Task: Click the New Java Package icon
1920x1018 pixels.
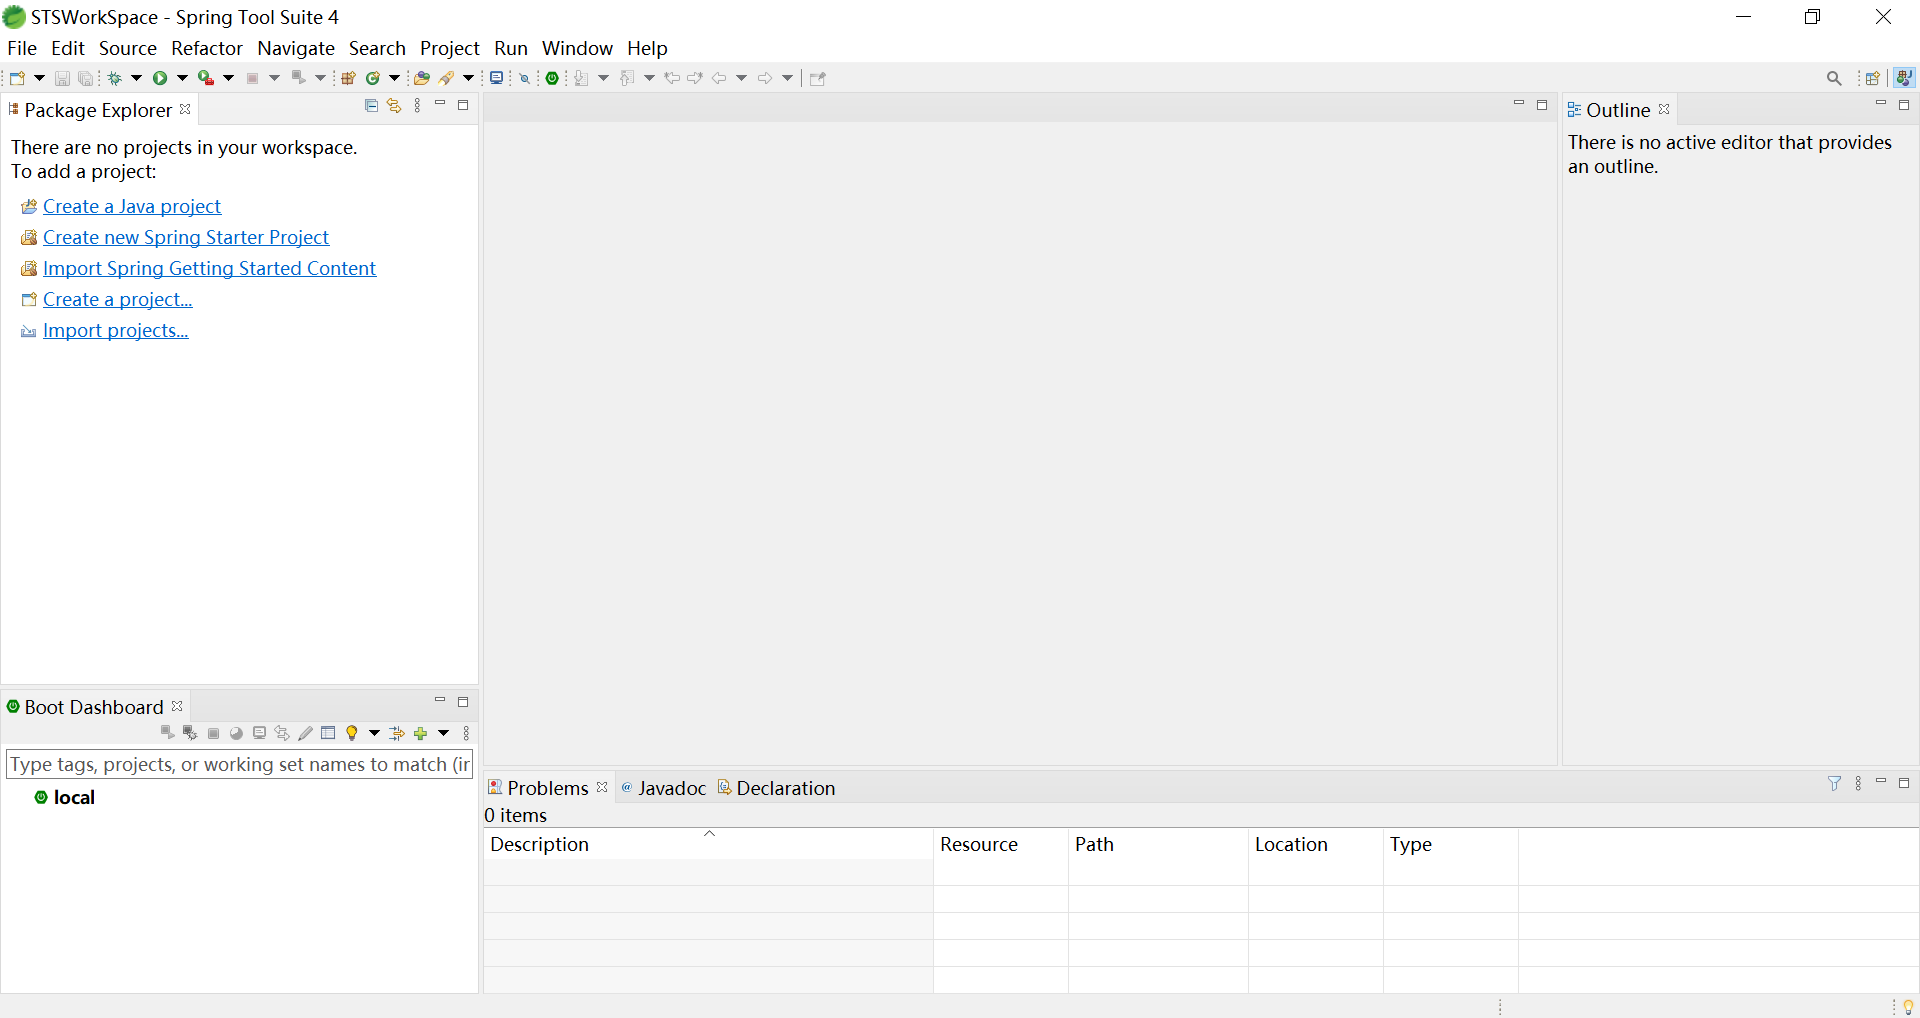Action: pyautogui.click(x=348, y=78)
